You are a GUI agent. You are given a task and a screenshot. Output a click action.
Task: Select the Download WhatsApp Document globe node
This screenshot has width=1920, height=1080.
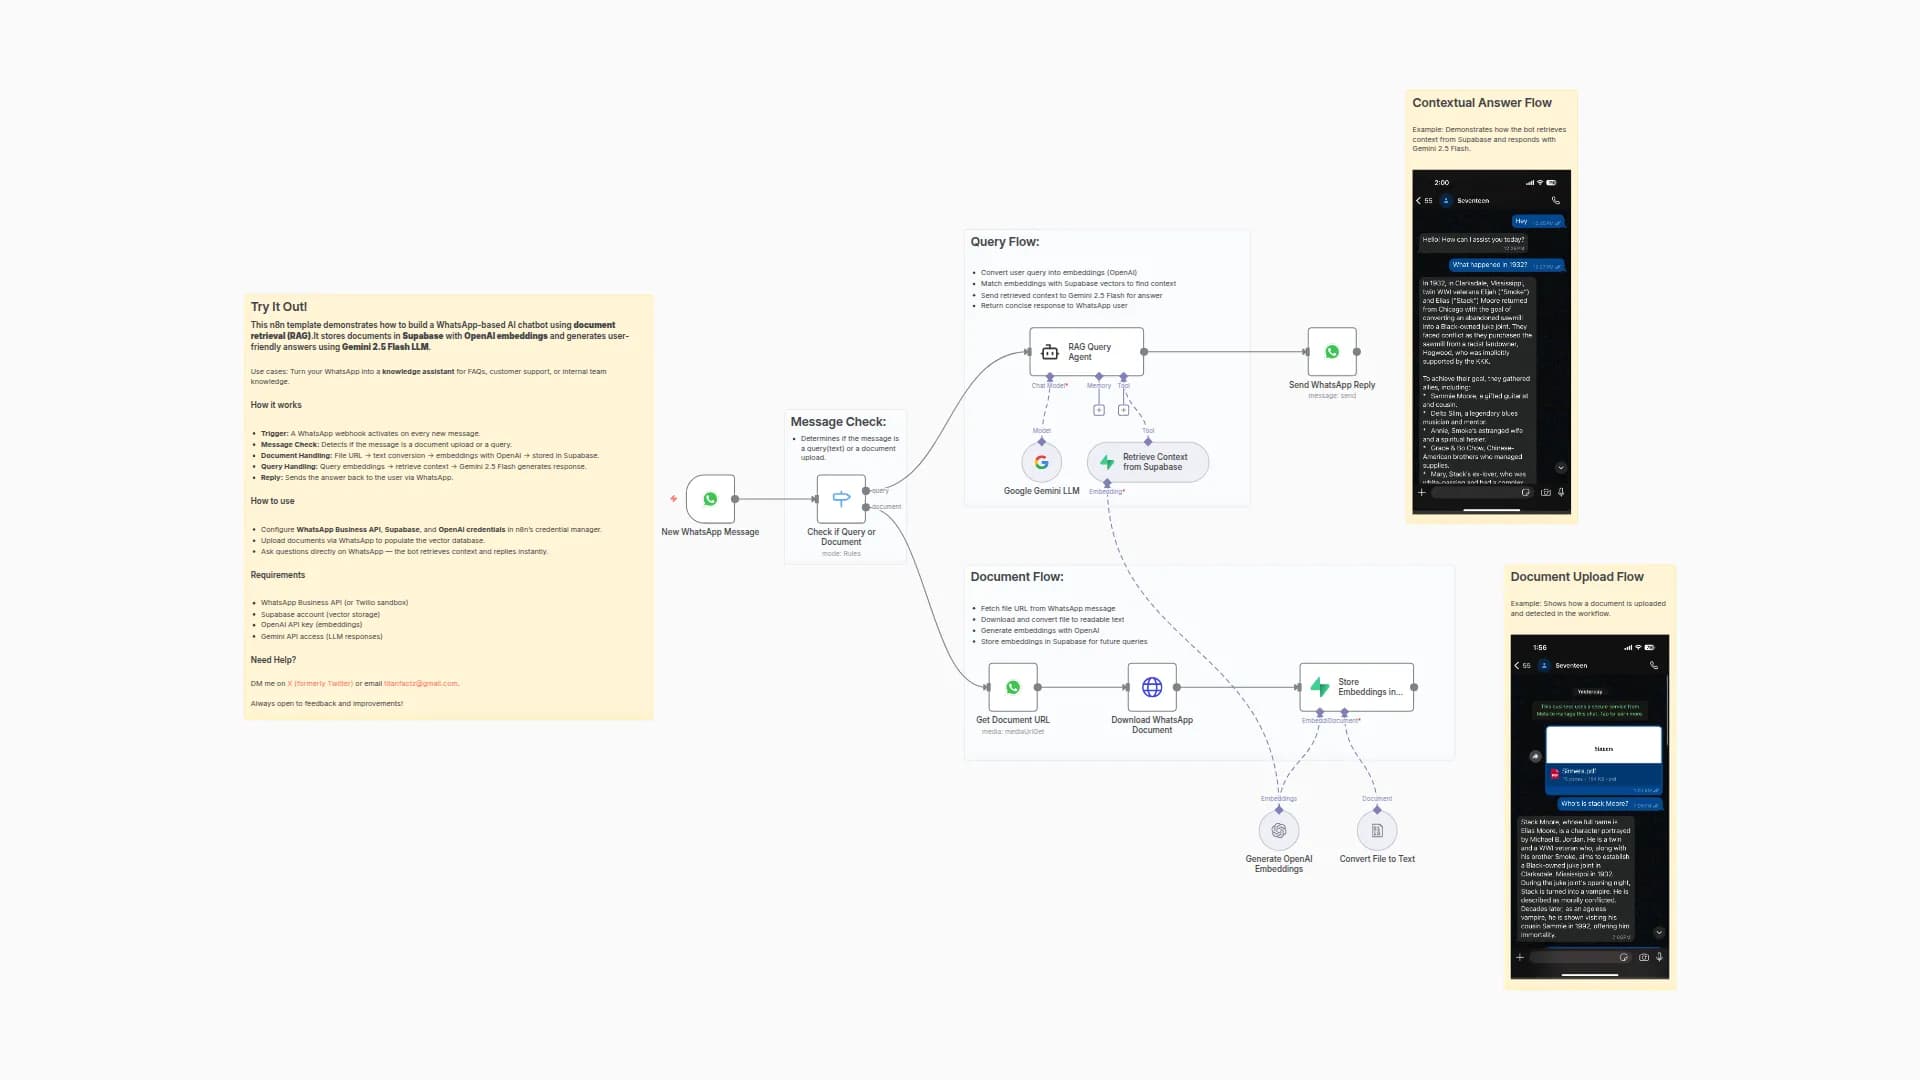(x=1151, y=687)
